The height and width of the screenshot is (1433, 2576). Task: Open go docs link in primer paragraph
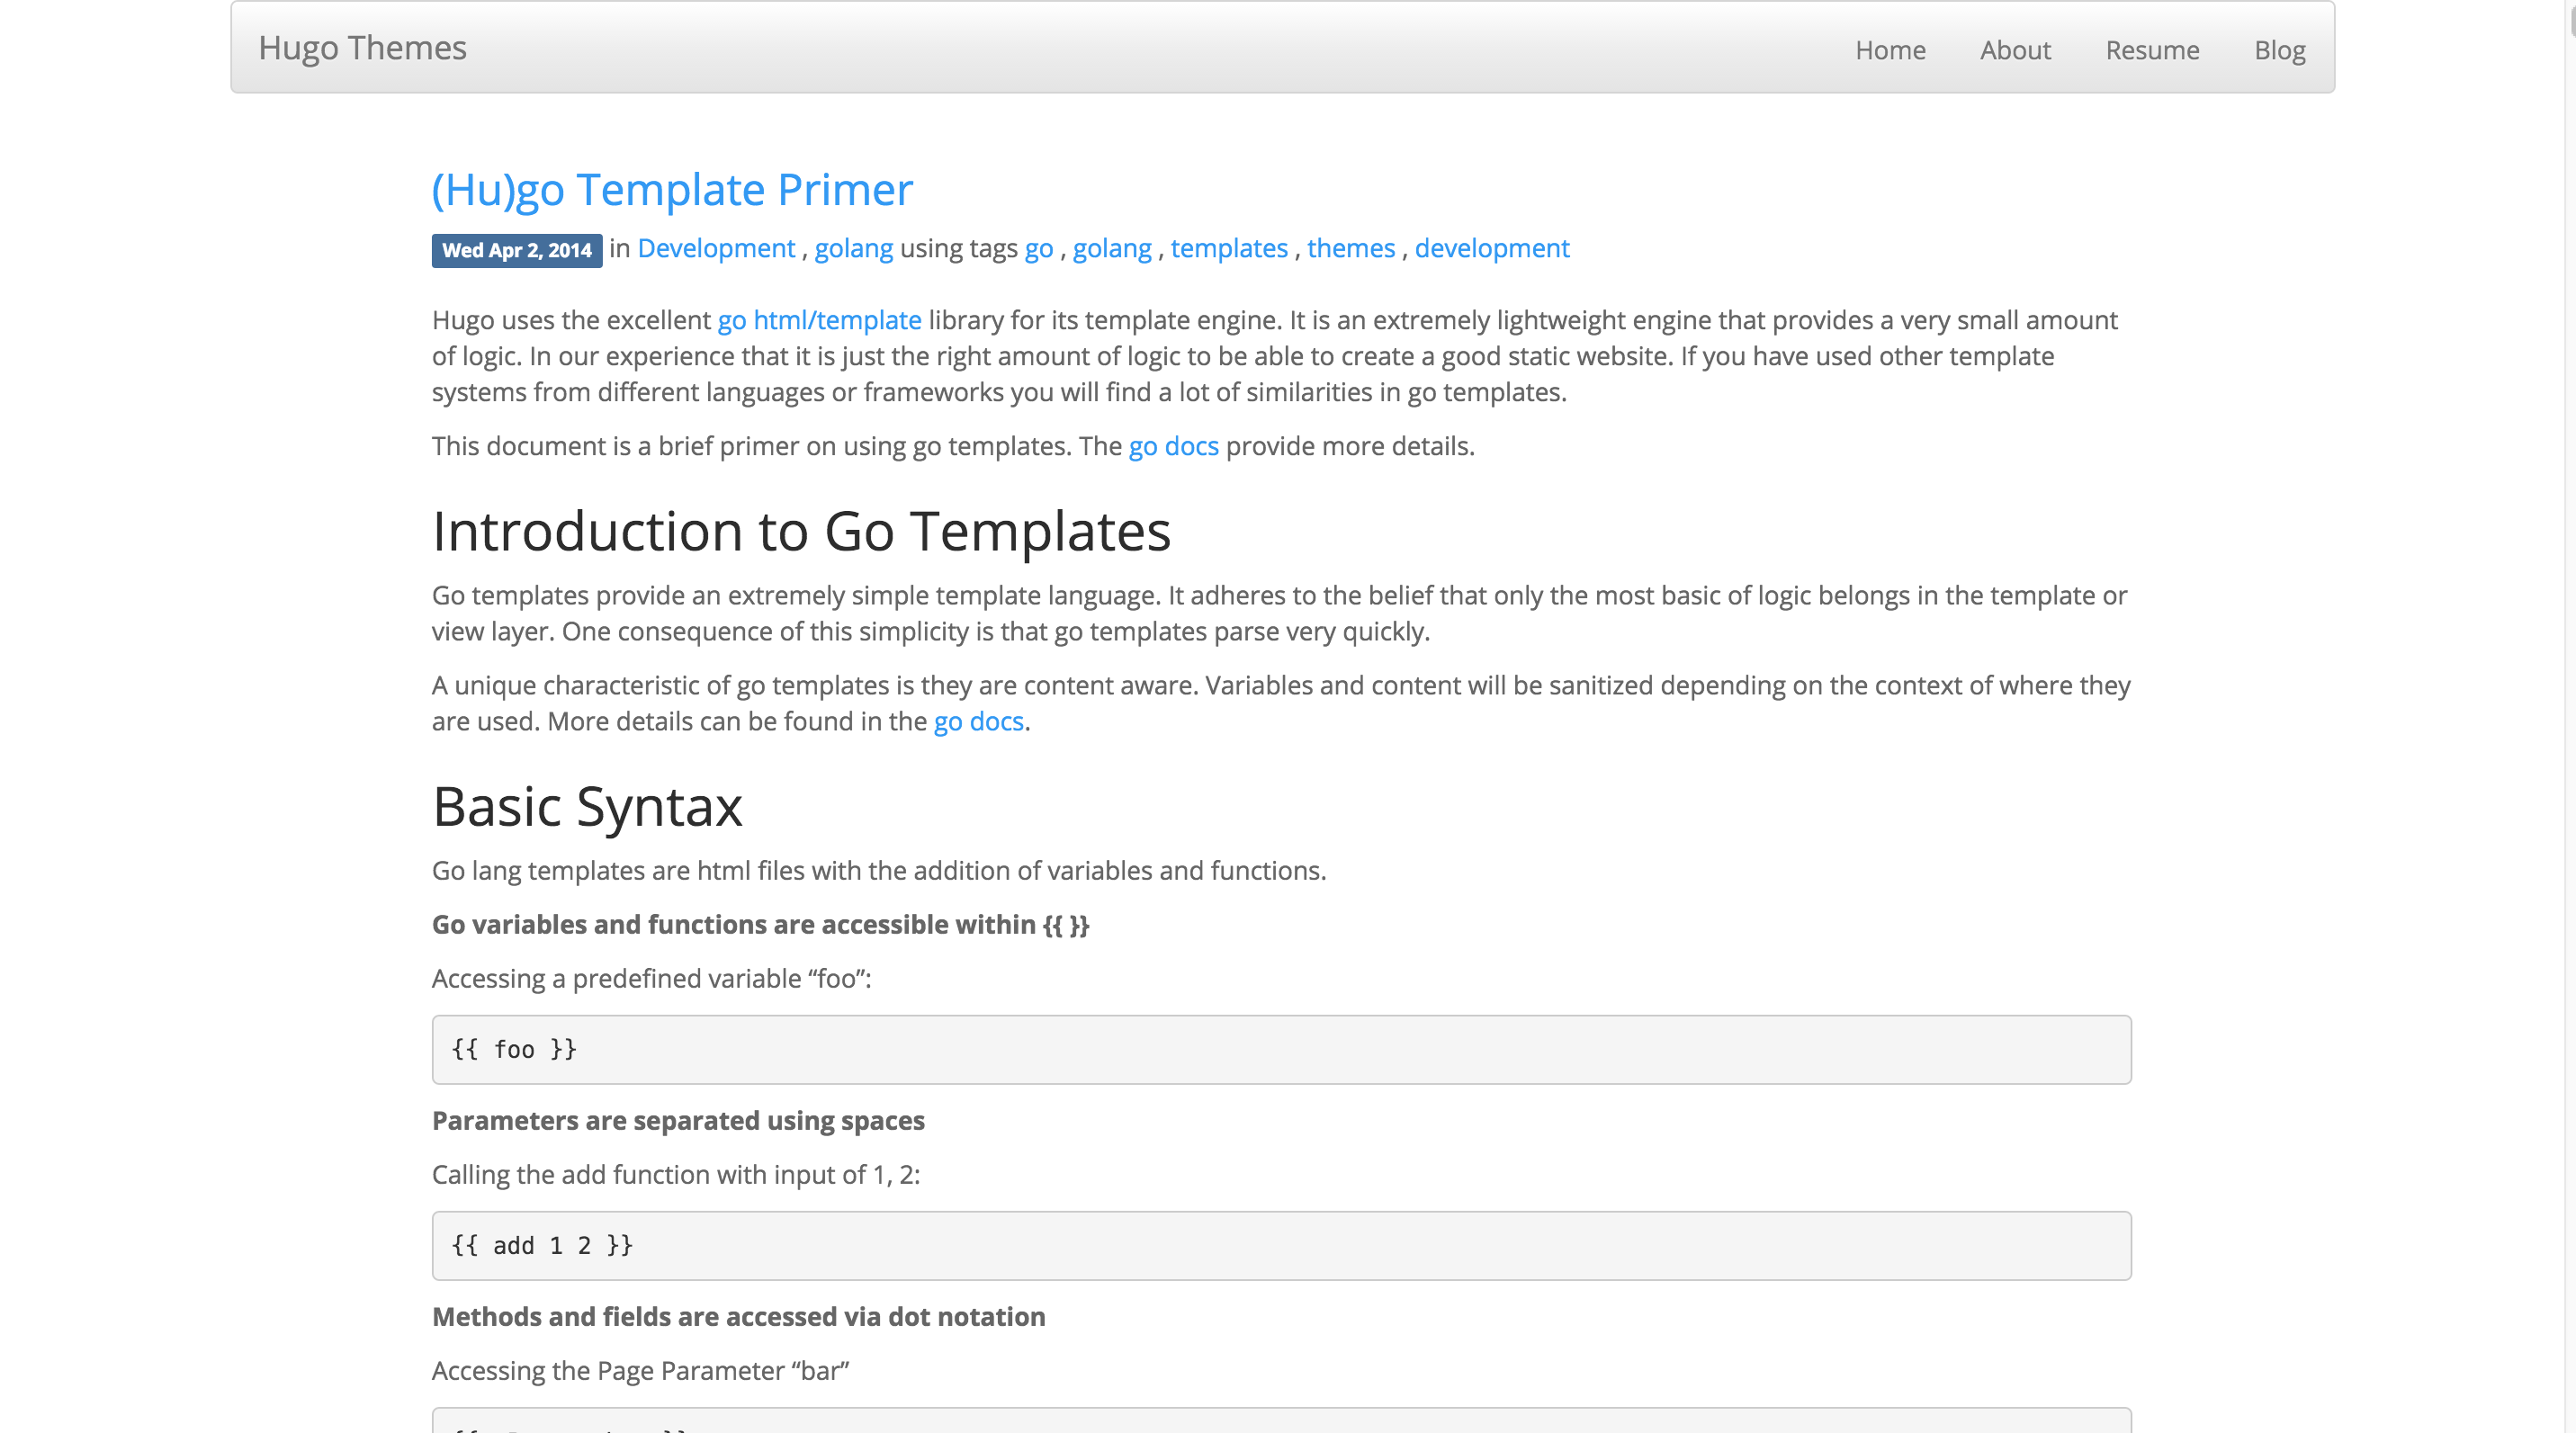1173,446
